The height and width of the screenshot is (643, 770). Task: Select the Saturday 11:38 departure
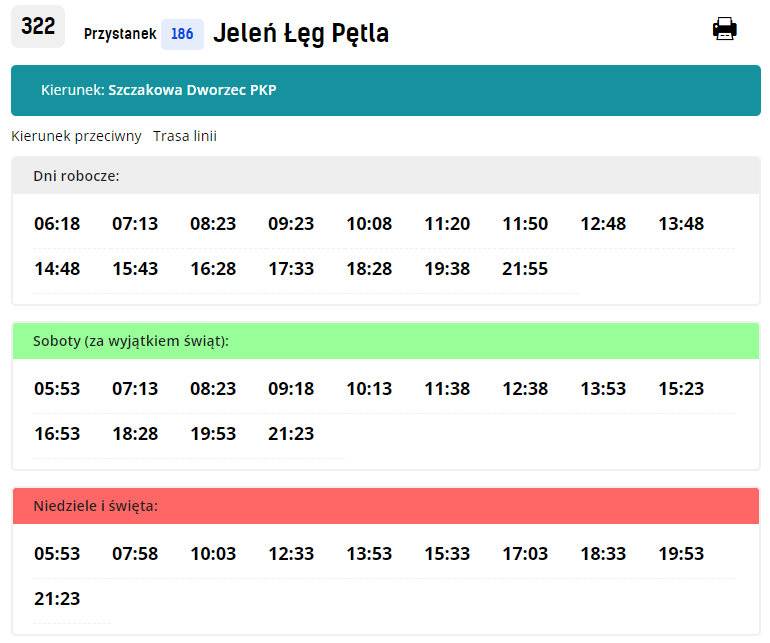pos(447,389)
